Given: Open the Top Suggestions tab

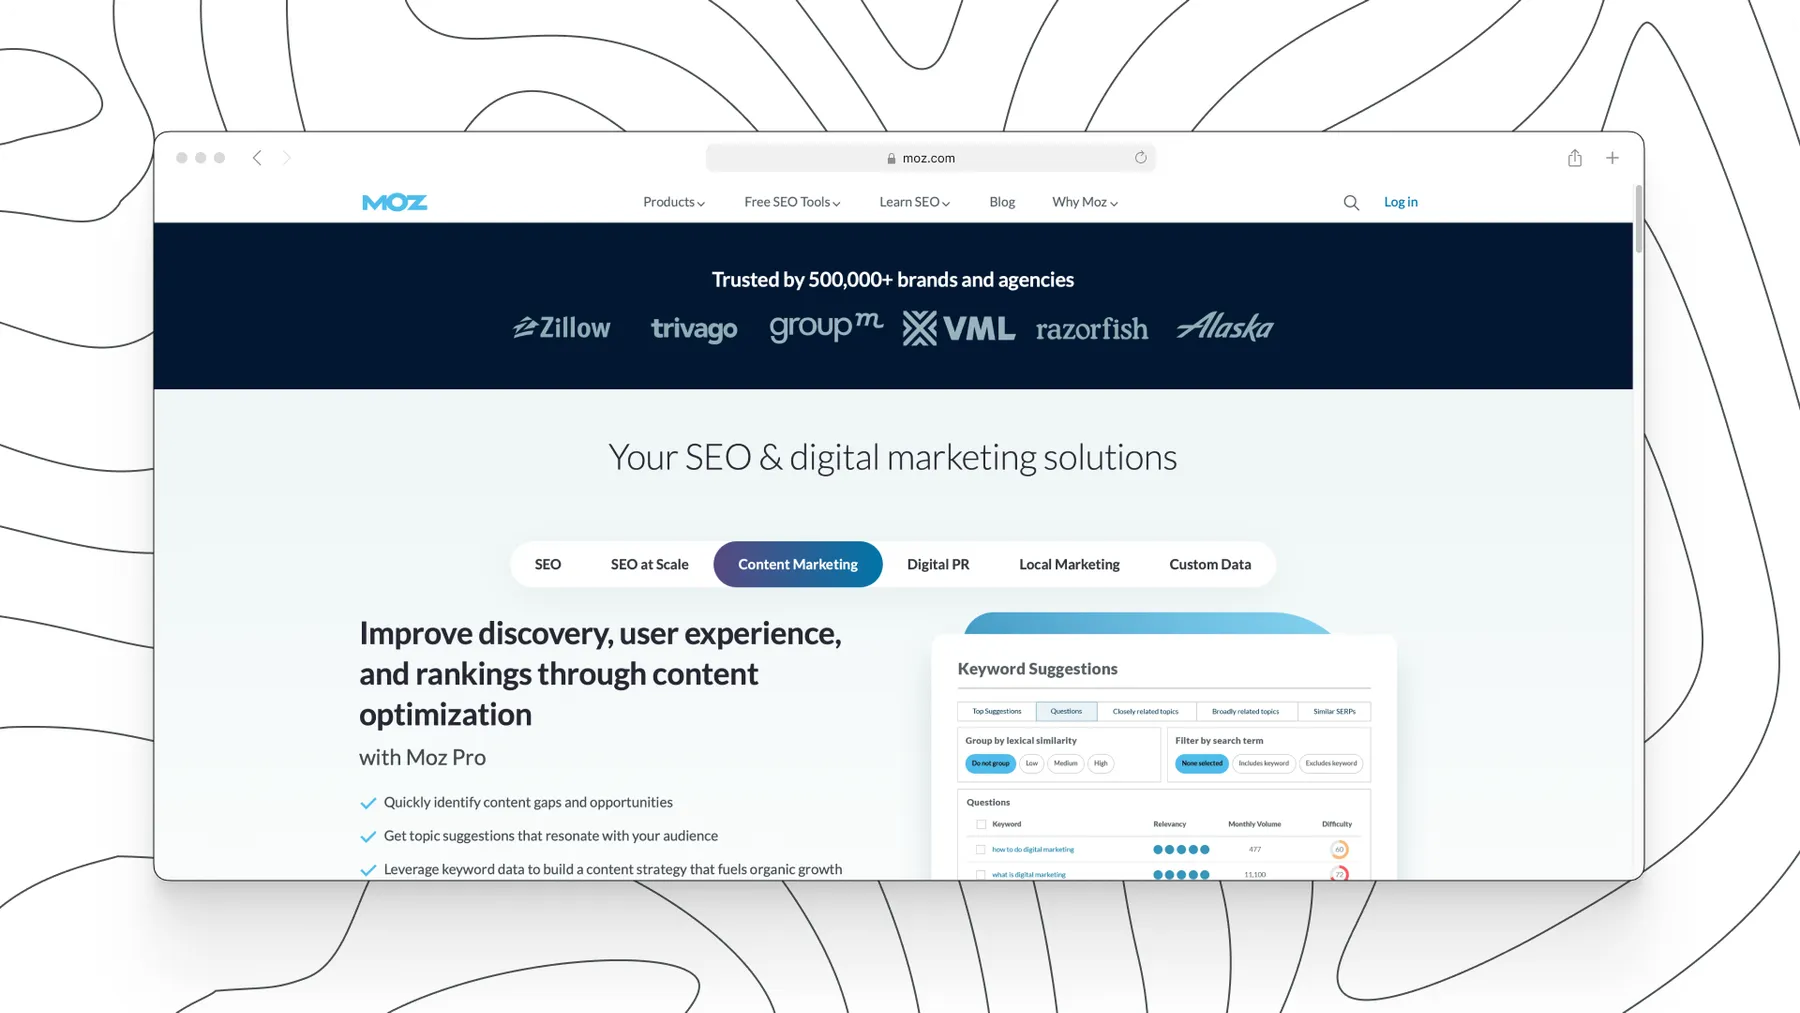Looking at the screenshot, I should (x=997, y=711).
